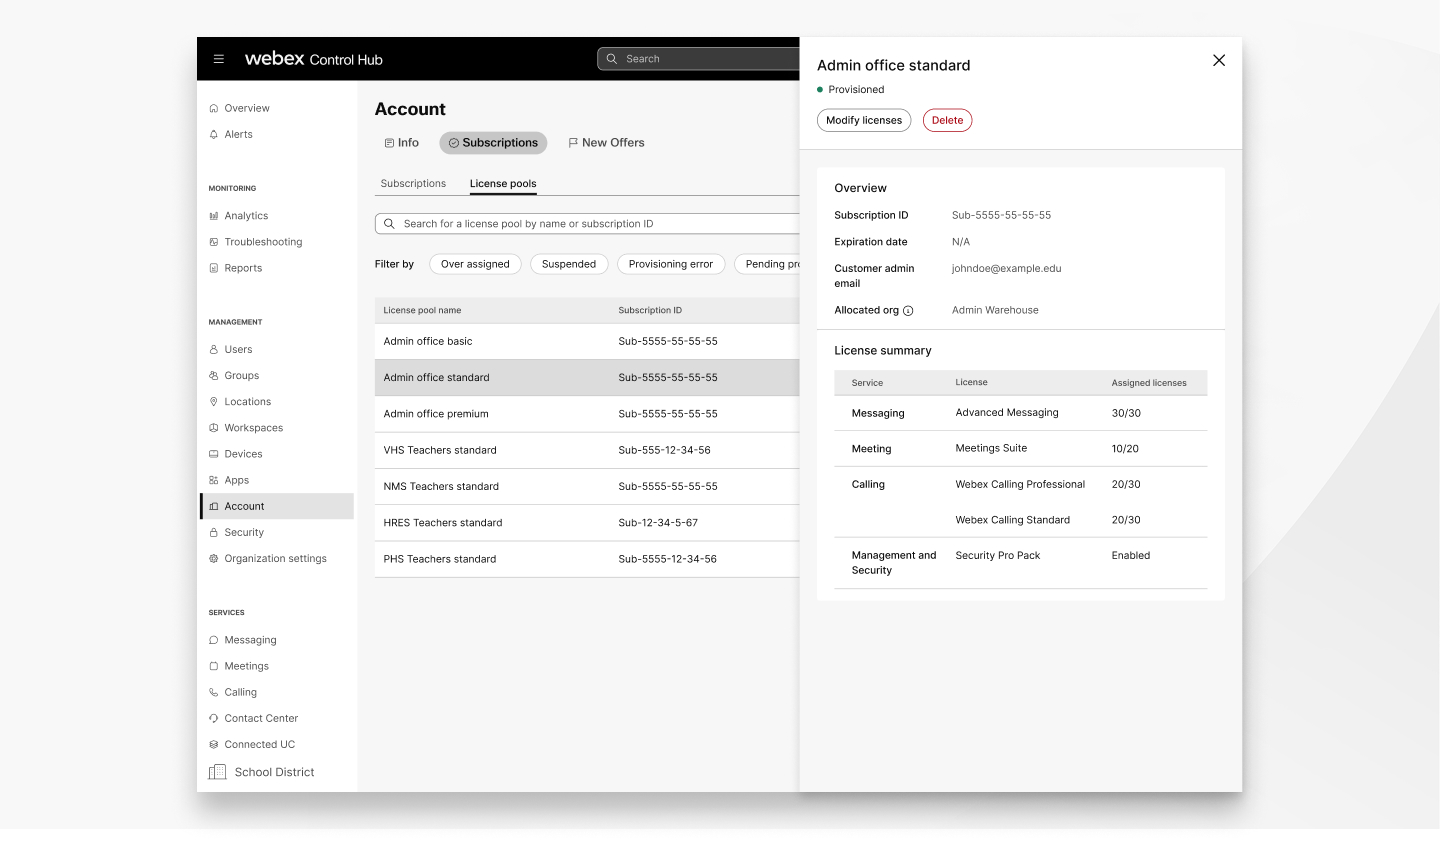The height and width of the screenshot is (842, 1440).
Task: Click the Groups icon in sidebar
Action: [x=213, y=376]
